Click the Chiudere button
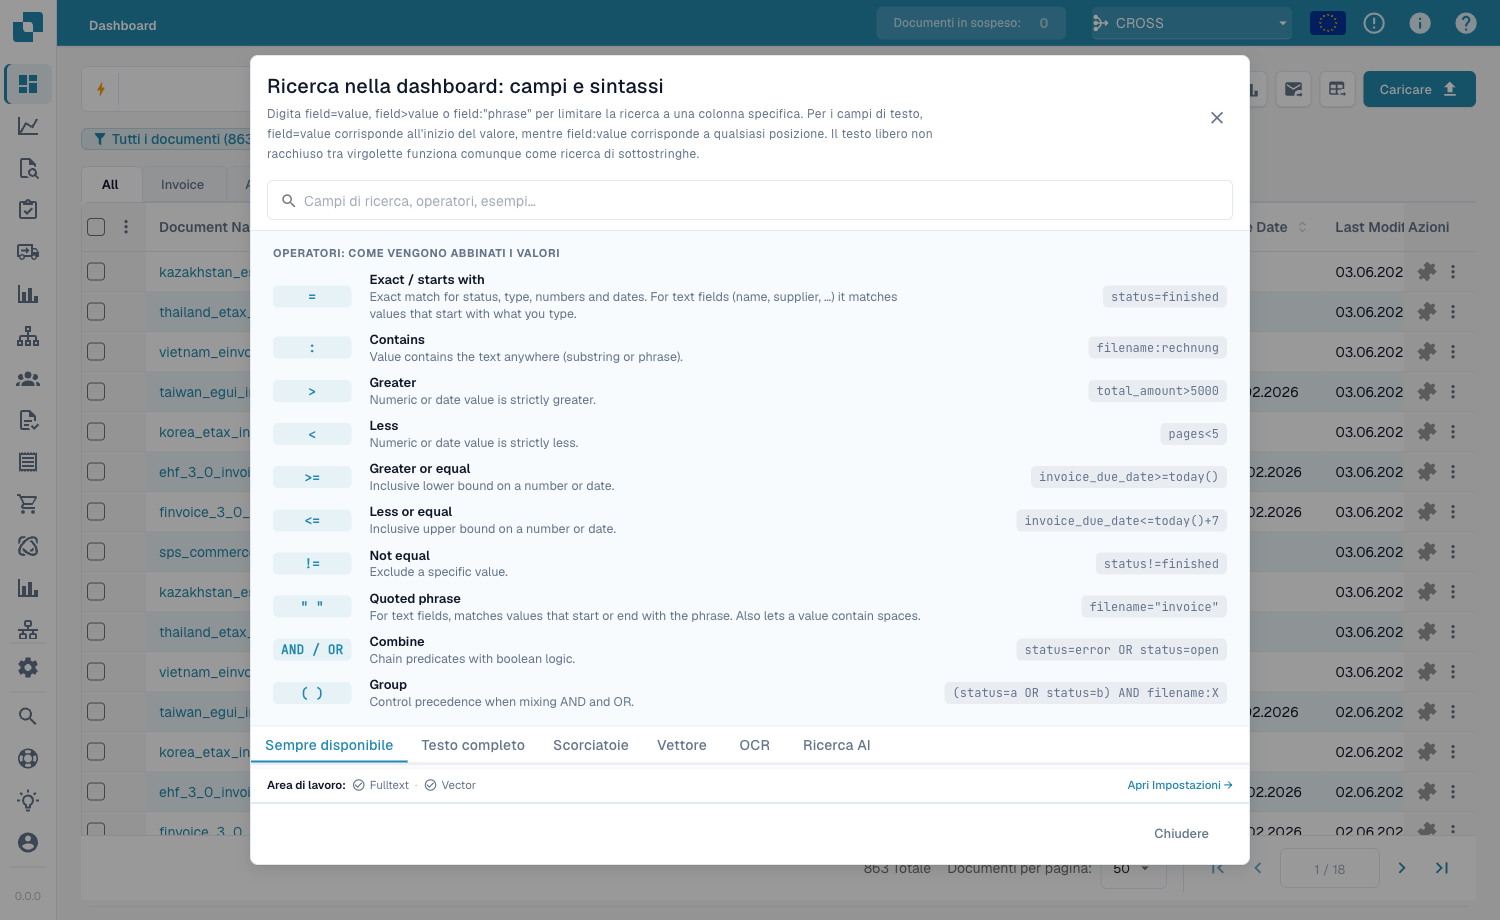 point(1181,834)
